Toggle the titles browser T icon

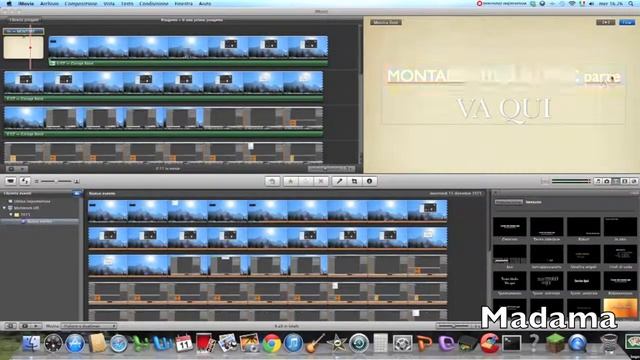[x=616, y=181]
